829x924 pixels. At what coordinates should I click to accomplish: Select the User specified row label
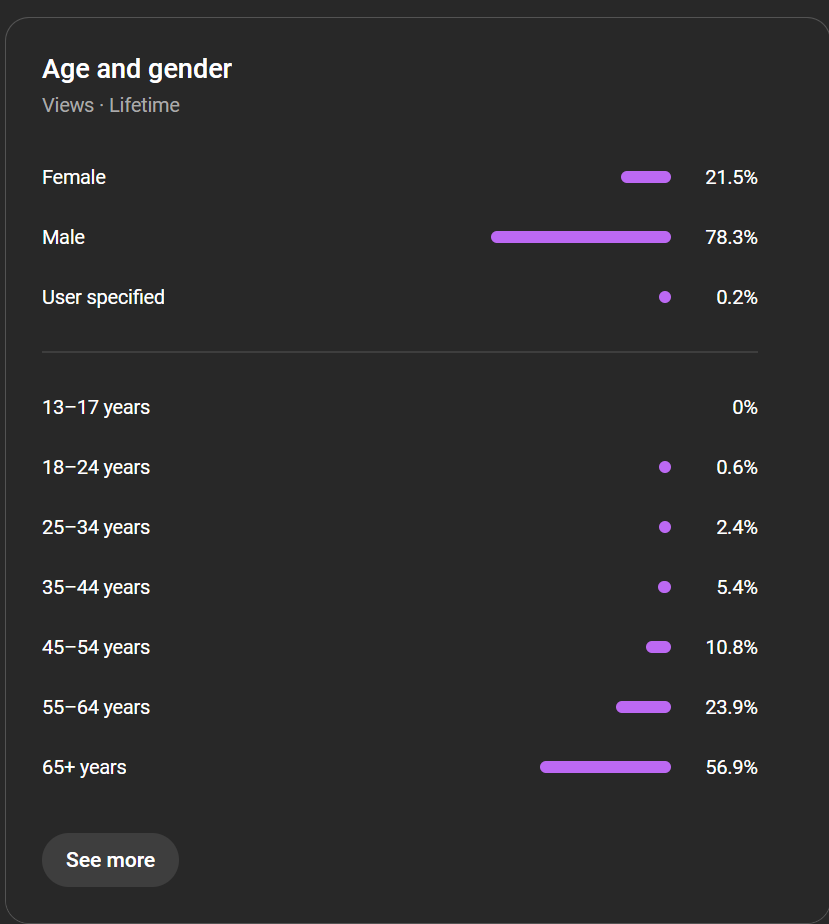click(103, 298)
